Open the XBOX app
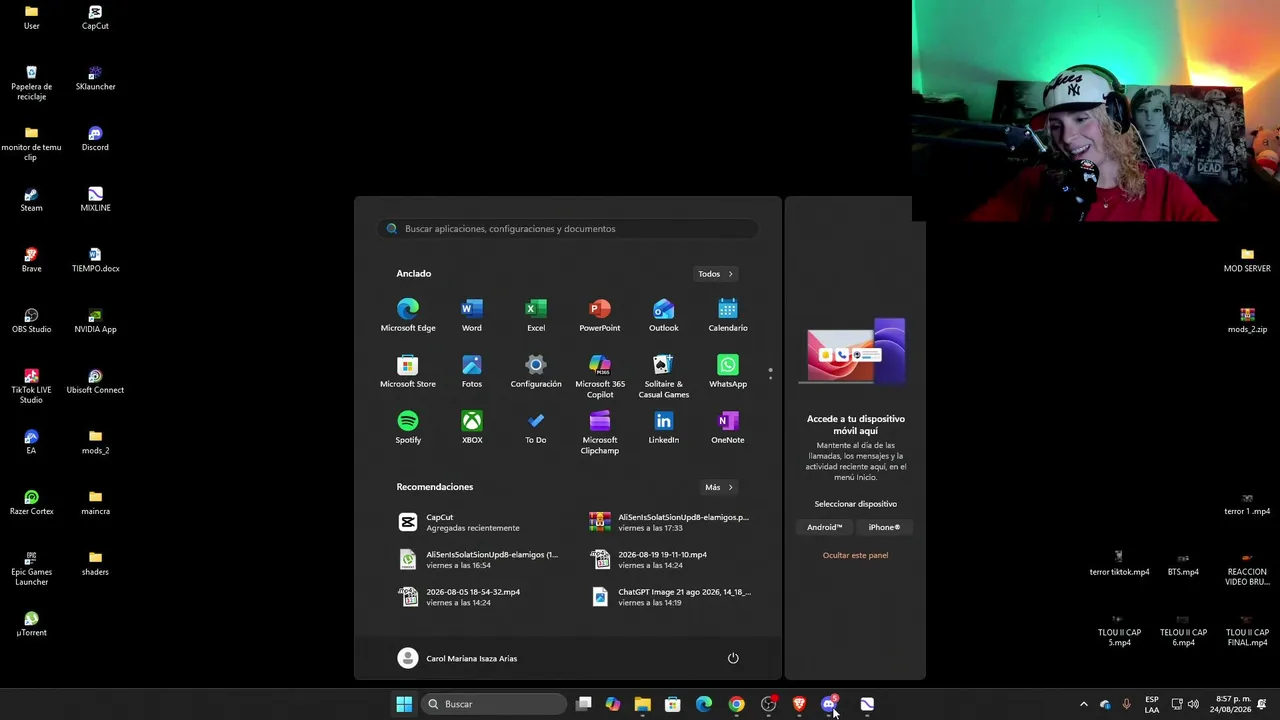 point(472,427)
